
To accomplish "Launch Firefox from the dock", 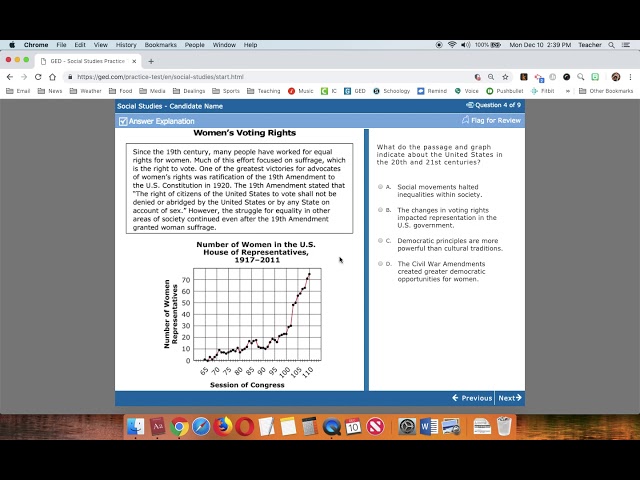I will point(222,427).
